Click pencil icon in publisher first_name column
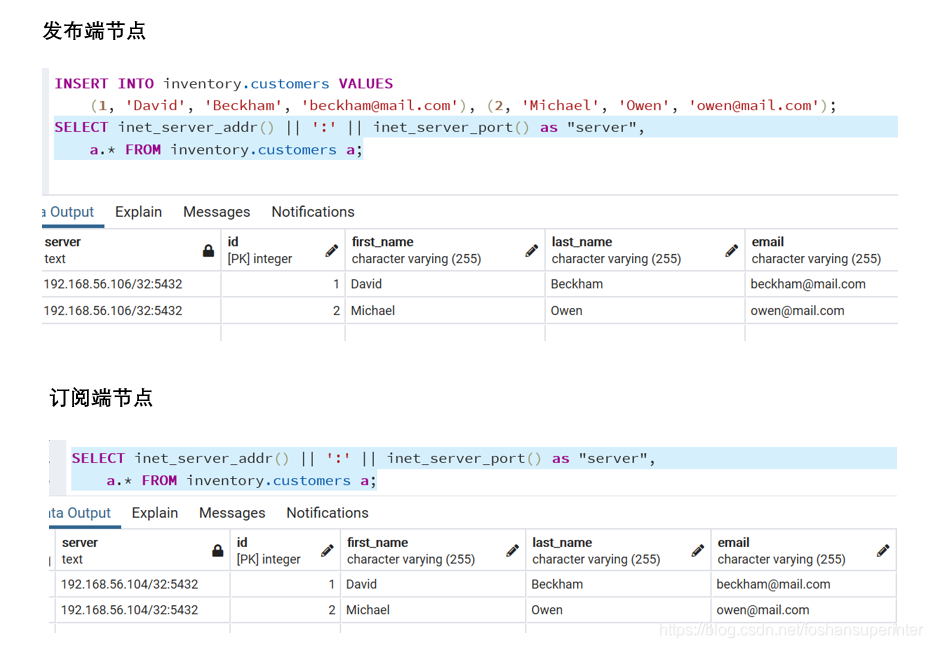 (x=531, y=251)
